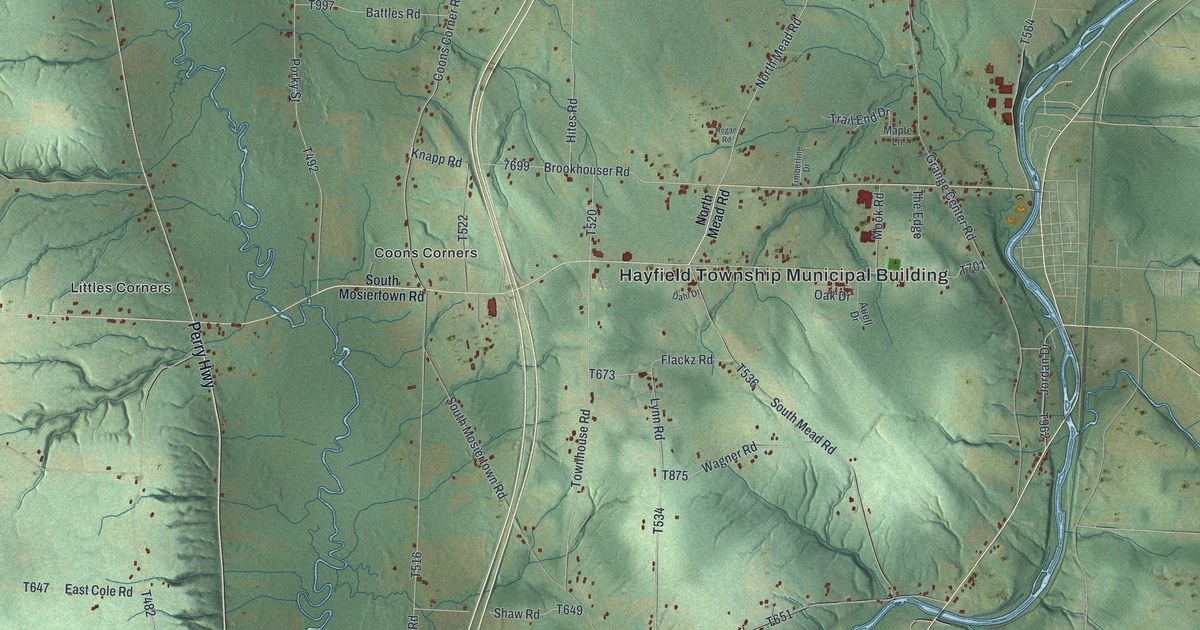Select the Hites Rd label

(x=573, y=119)
